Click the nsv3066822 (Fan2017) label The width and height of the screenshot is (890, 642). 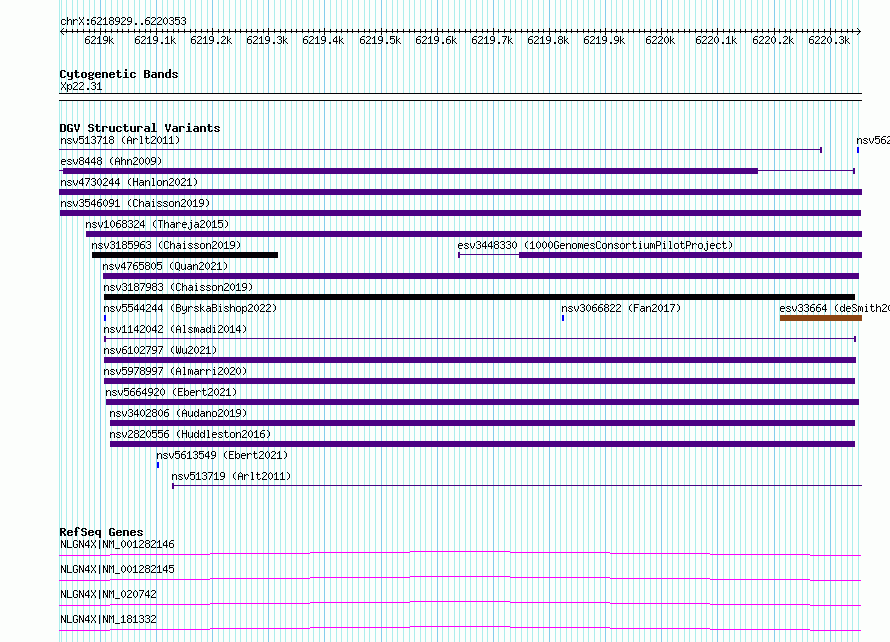[621, 308]
